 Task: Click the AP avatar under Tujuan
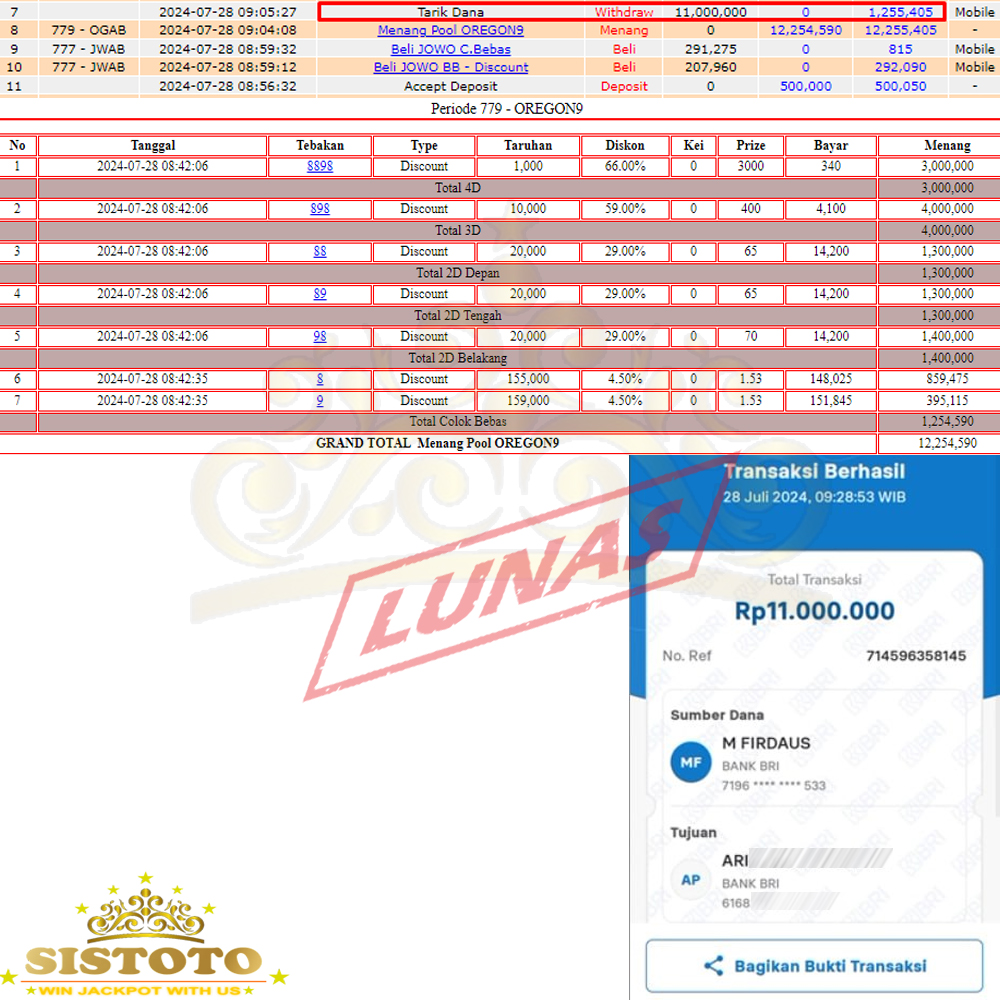691,880
